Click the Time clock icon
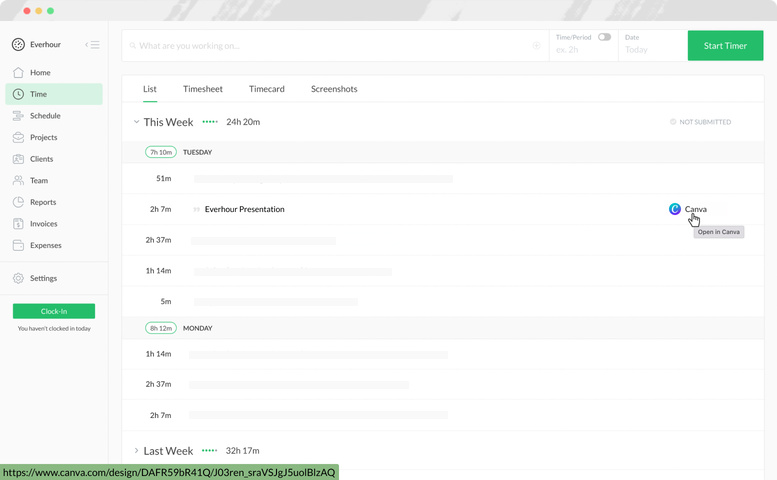Image resolution: width=777 pixels, height=480 pixels. coord(18,94)
